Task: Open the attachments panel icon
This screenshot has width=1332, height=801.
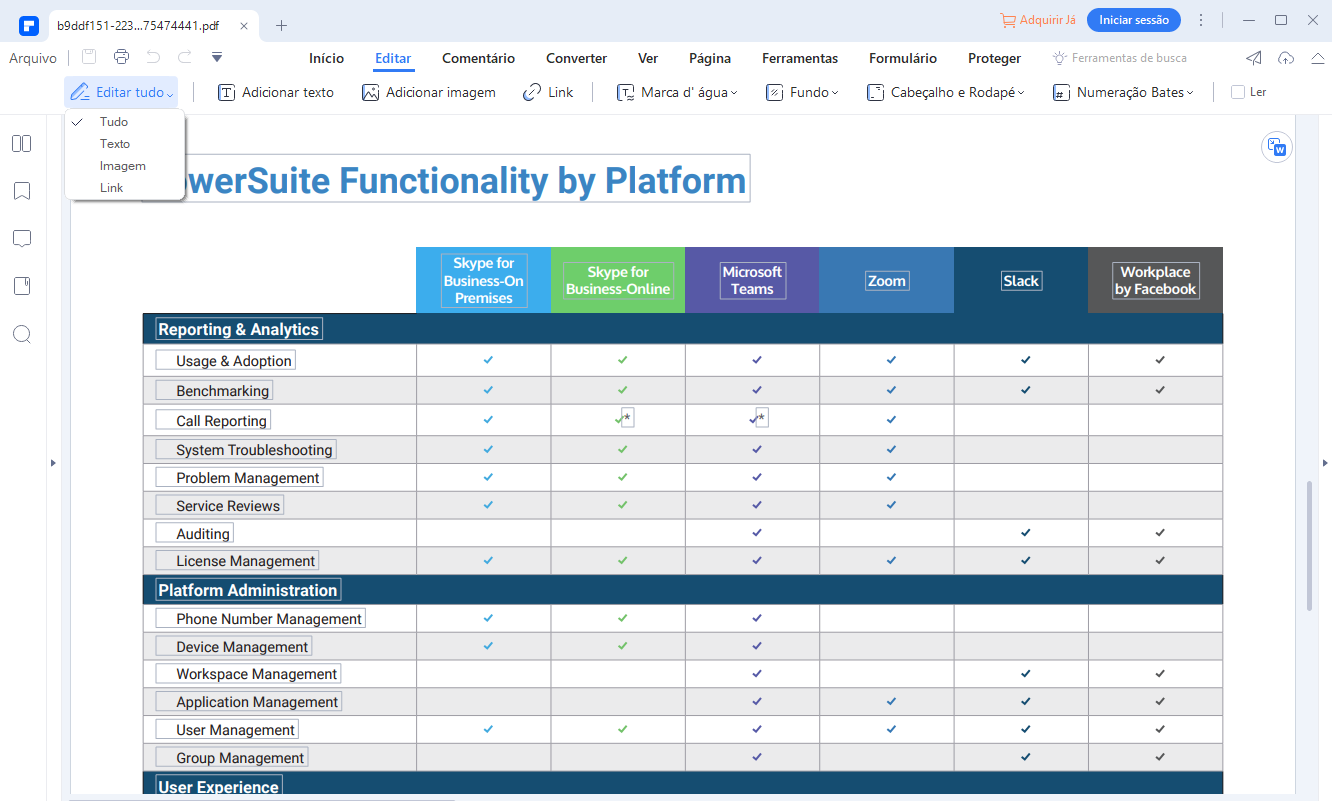Action: pos(21,287)
